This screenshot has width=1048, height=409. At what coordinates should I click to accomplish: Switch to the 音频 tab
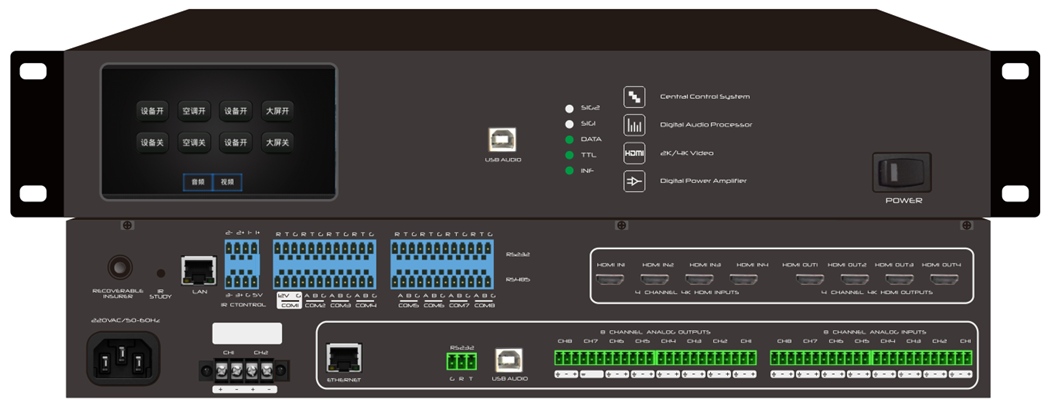[x=197, y=182]
